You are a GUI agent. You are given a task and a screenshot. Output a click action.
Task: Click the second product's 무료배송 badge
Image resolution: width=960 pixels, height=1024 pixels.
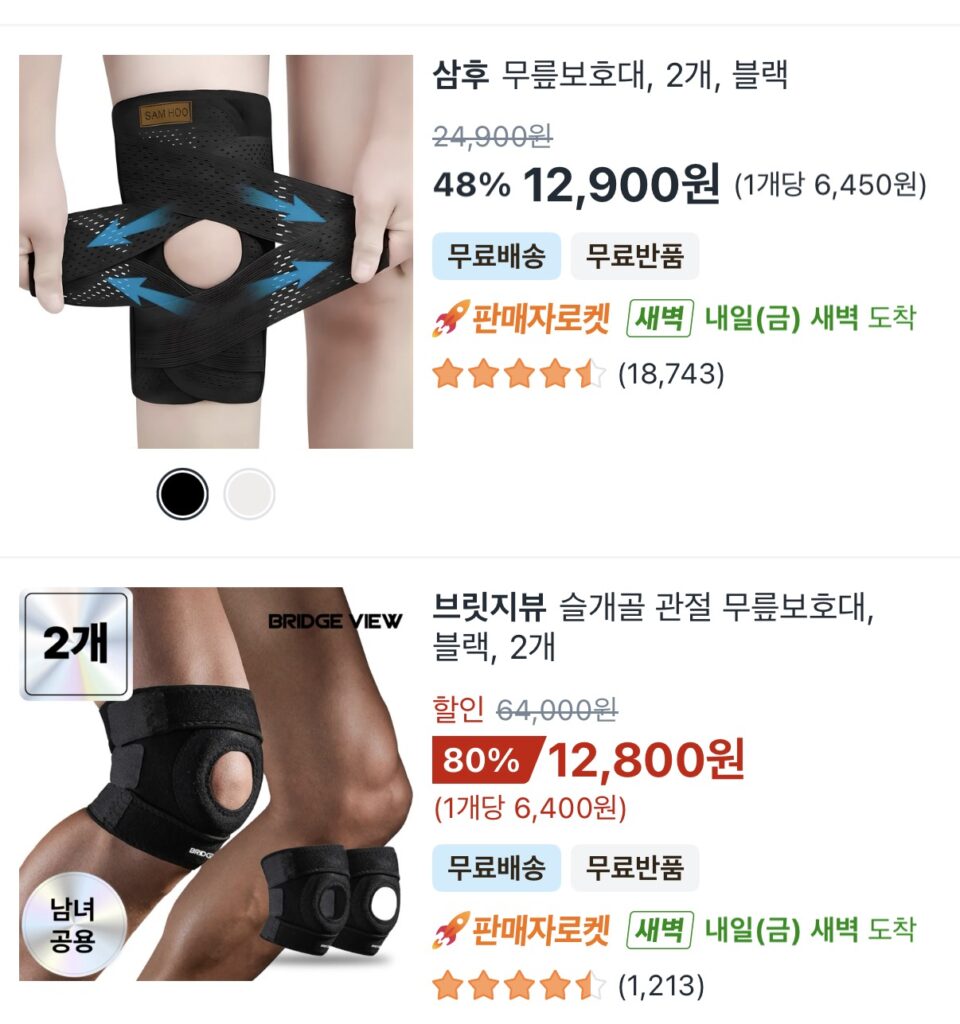(496, 868)
